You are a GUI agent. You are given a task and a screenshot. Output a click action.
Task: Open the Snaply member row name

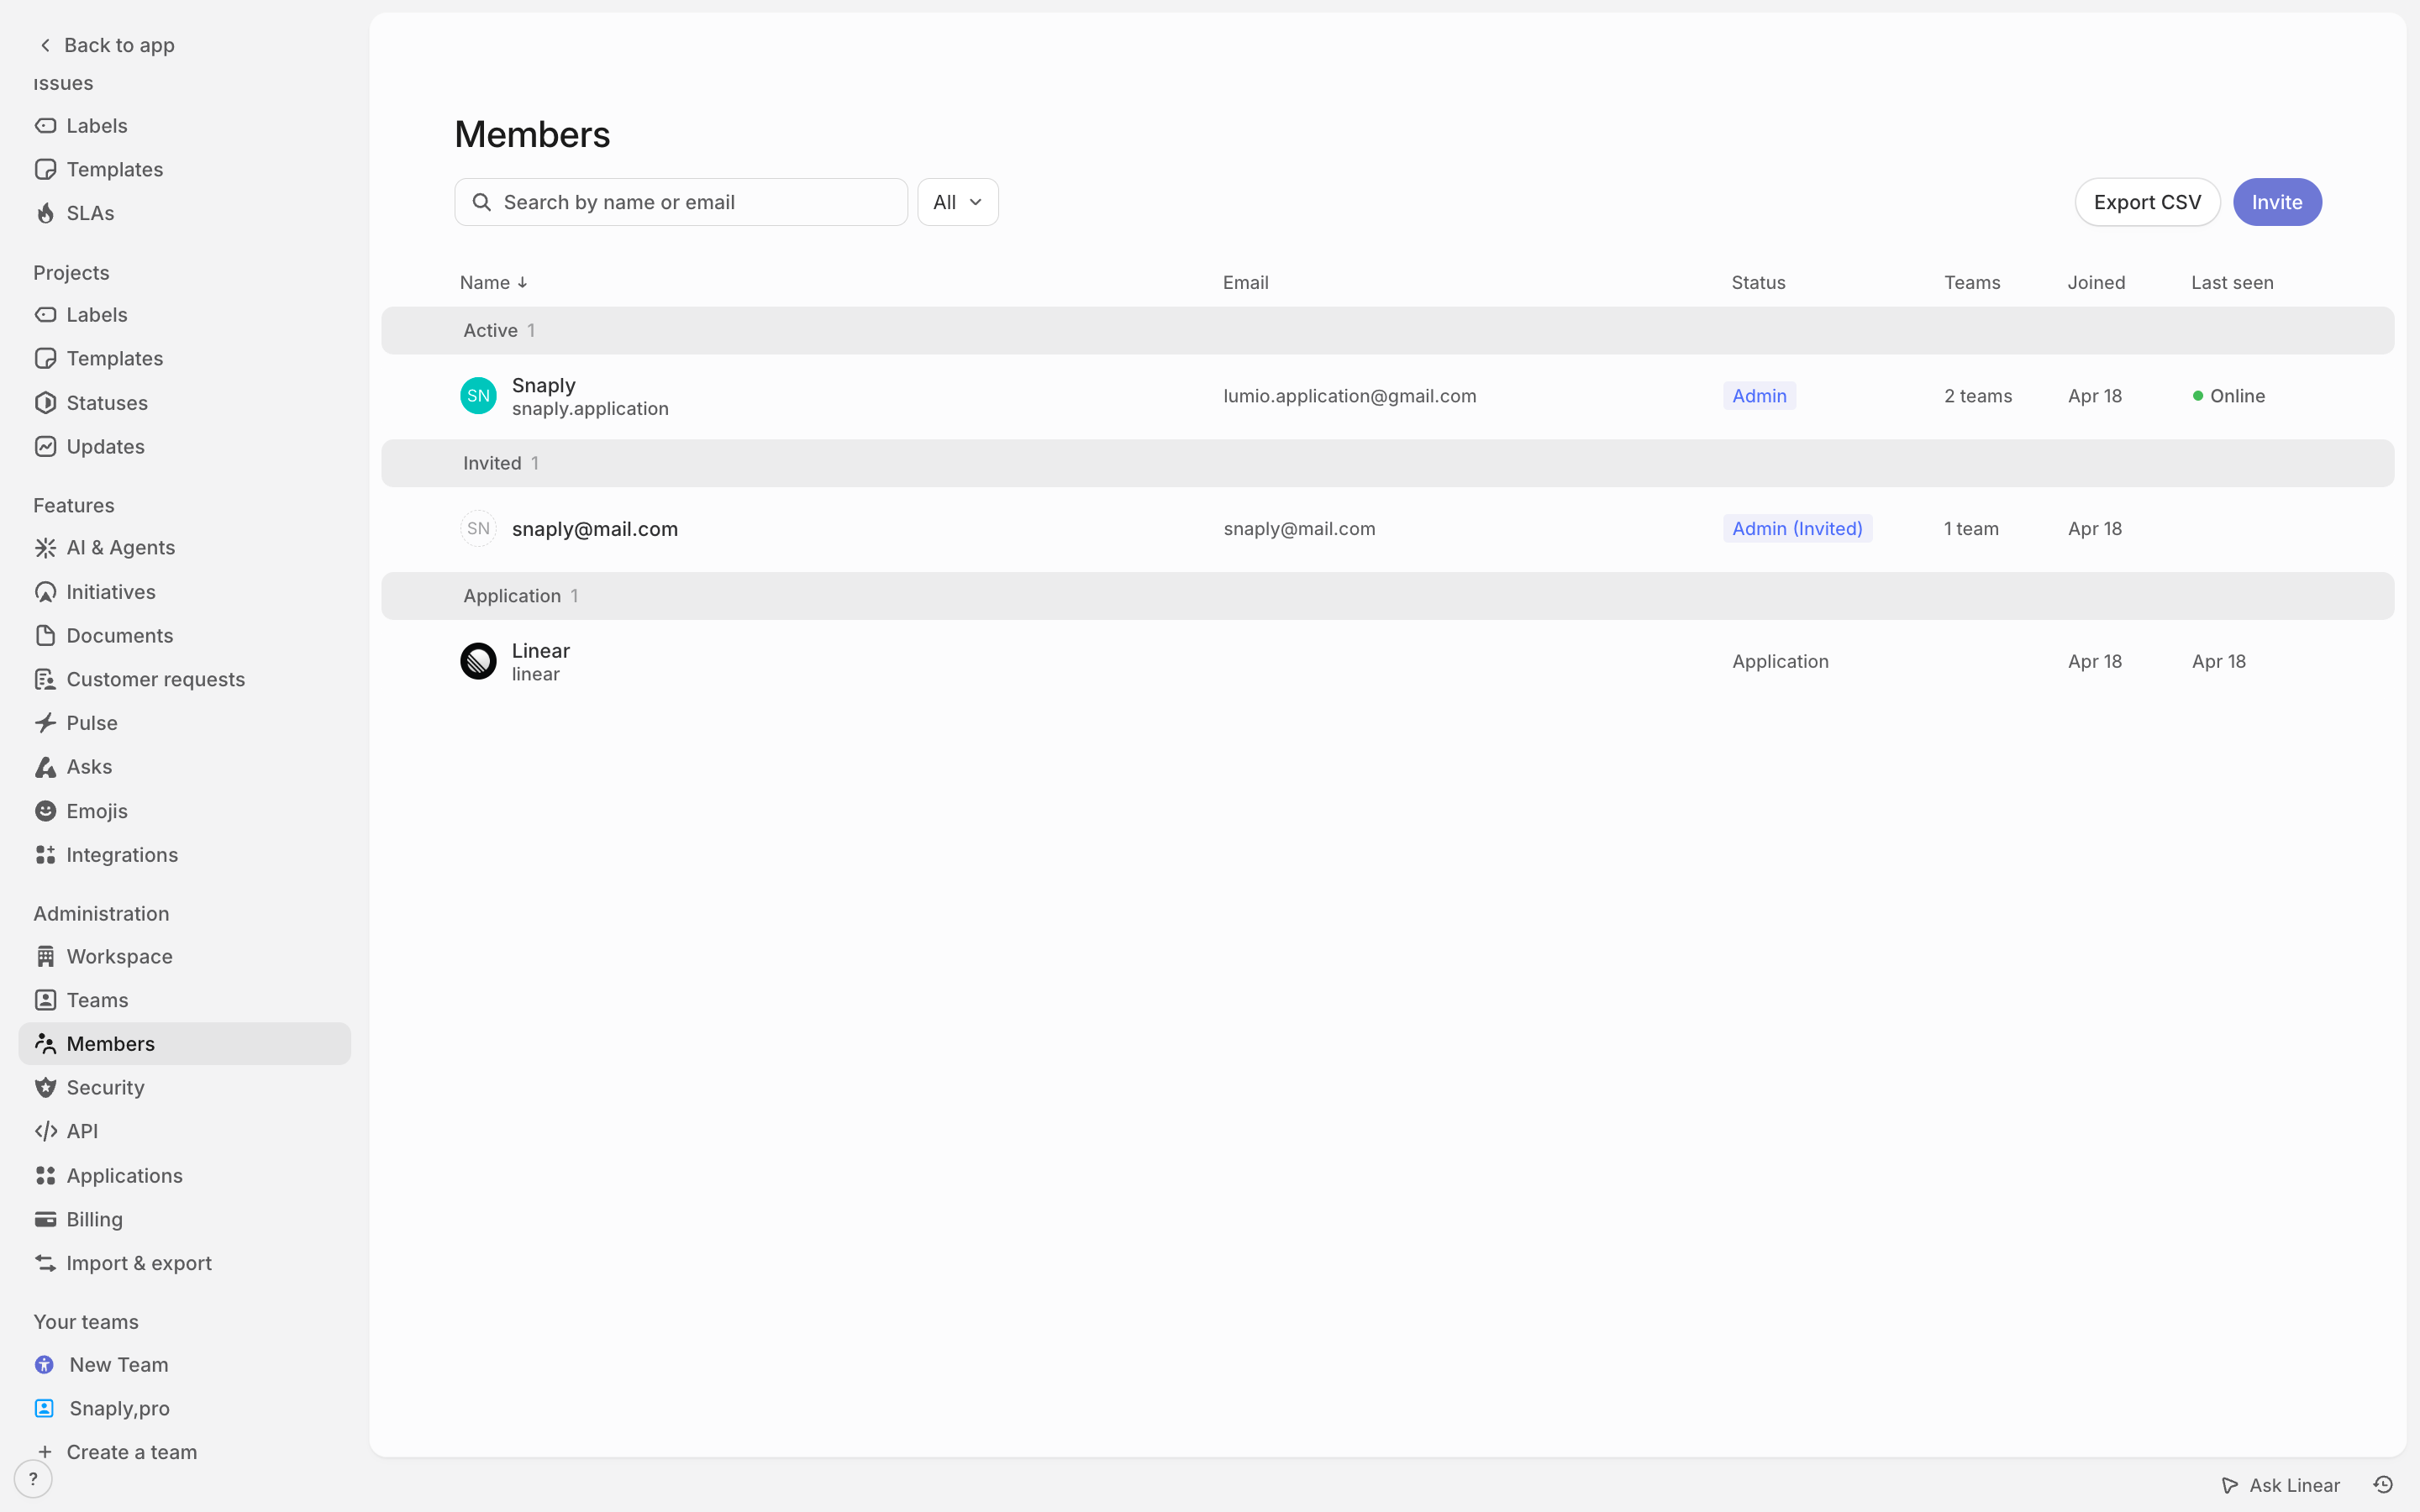pos(543,386)
